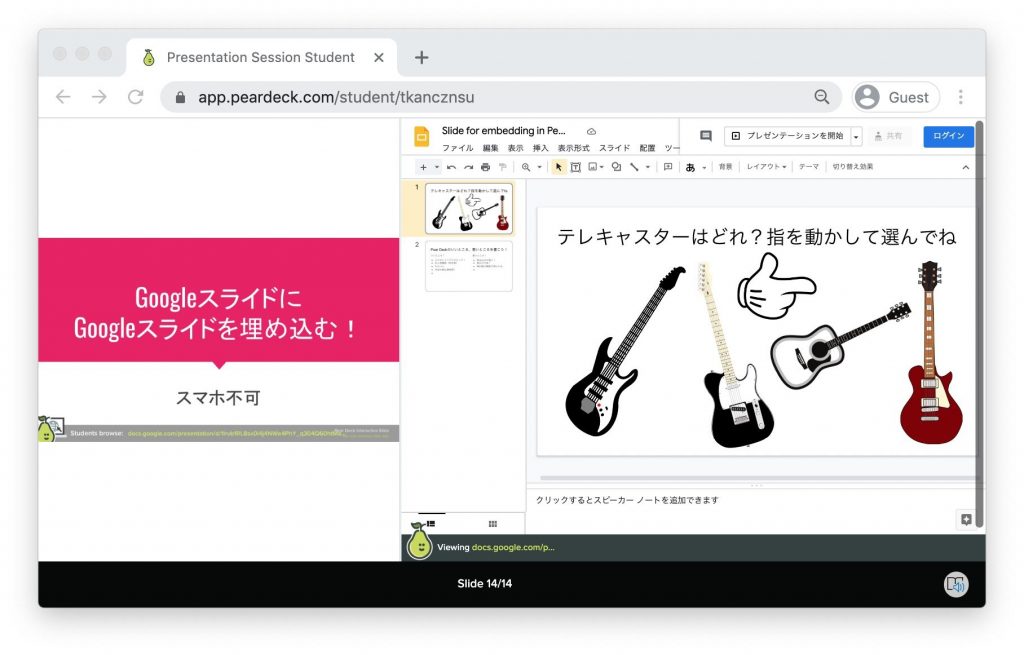Open the レイアウト layout dropdown
This screenshot has height=655, width=1024.
coord(766,167)
